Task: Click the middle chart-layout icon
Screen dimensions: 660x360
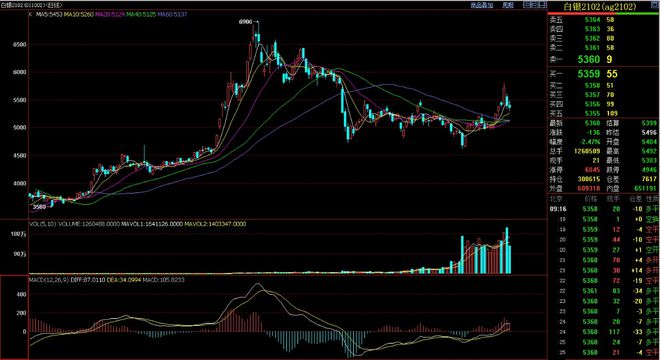Action: [535, 5]
